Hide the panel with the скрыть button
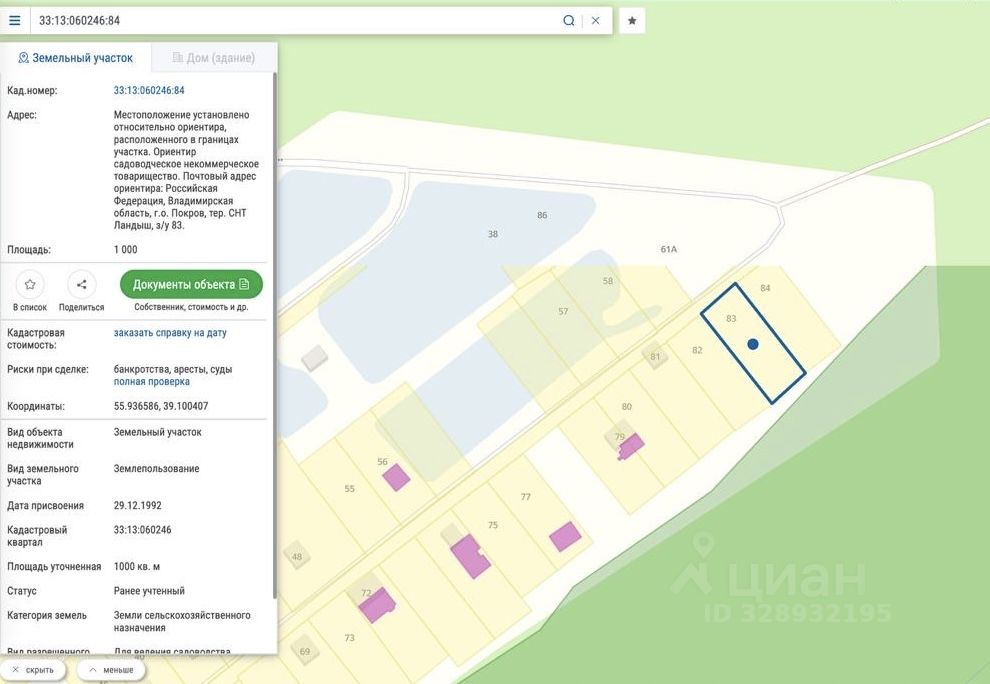This screenshot has width=990, height=684. coord(33,670)
